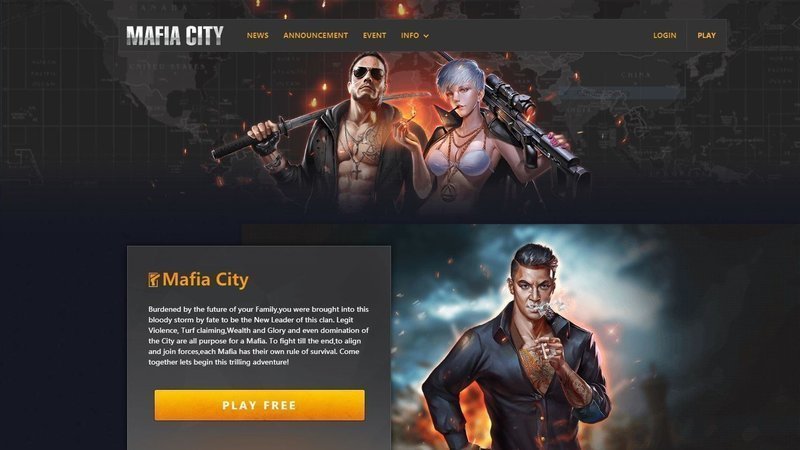Click the small orange icon beside Mafia City heading

pos(154,280)
